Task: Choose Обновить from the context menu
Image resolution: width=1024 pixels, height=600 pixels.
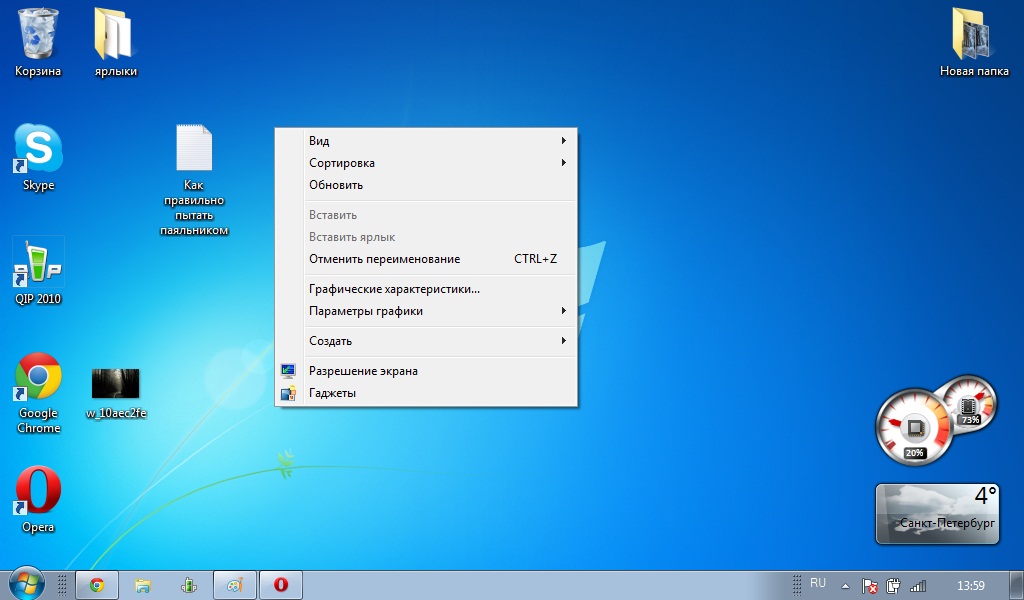Action: tap(336, 185)
